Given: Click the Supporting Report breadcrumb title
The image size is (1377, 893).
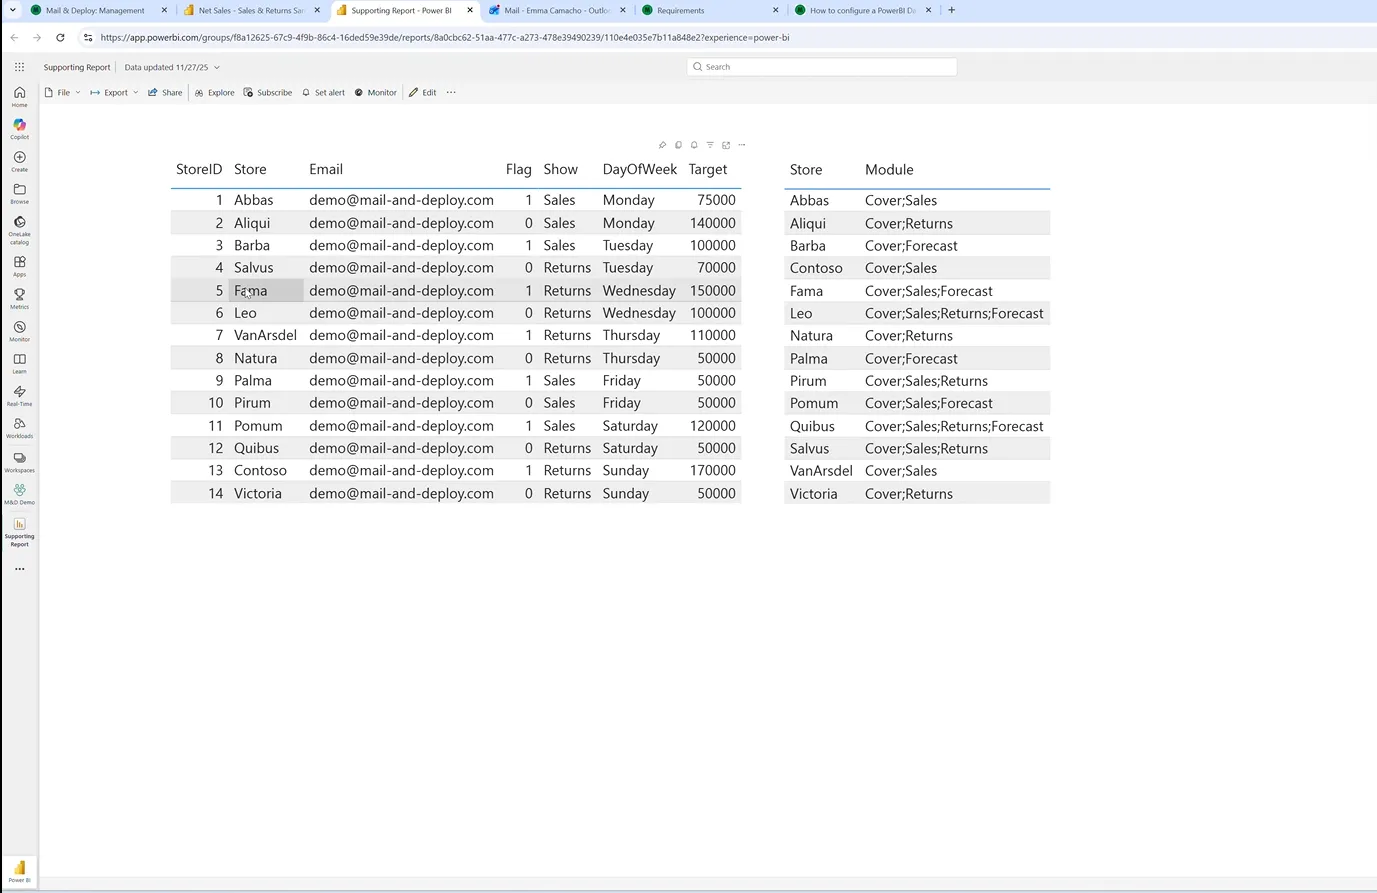Looking at the screenshot, I should [x=77, y=67].
